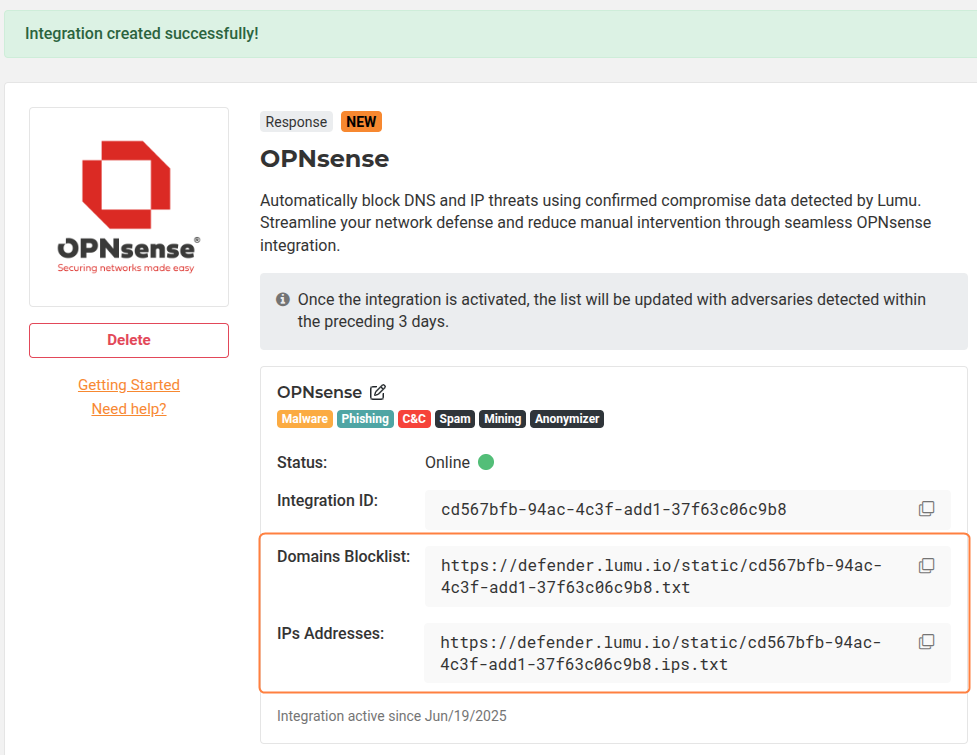
Task: Open the Need help? link
Action: 129,409
